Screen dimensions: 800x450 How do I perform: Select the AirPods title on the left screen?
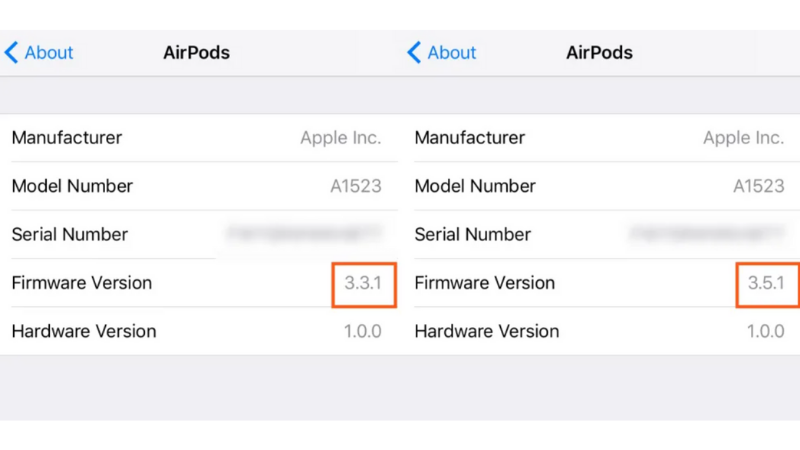pos(196,53)
